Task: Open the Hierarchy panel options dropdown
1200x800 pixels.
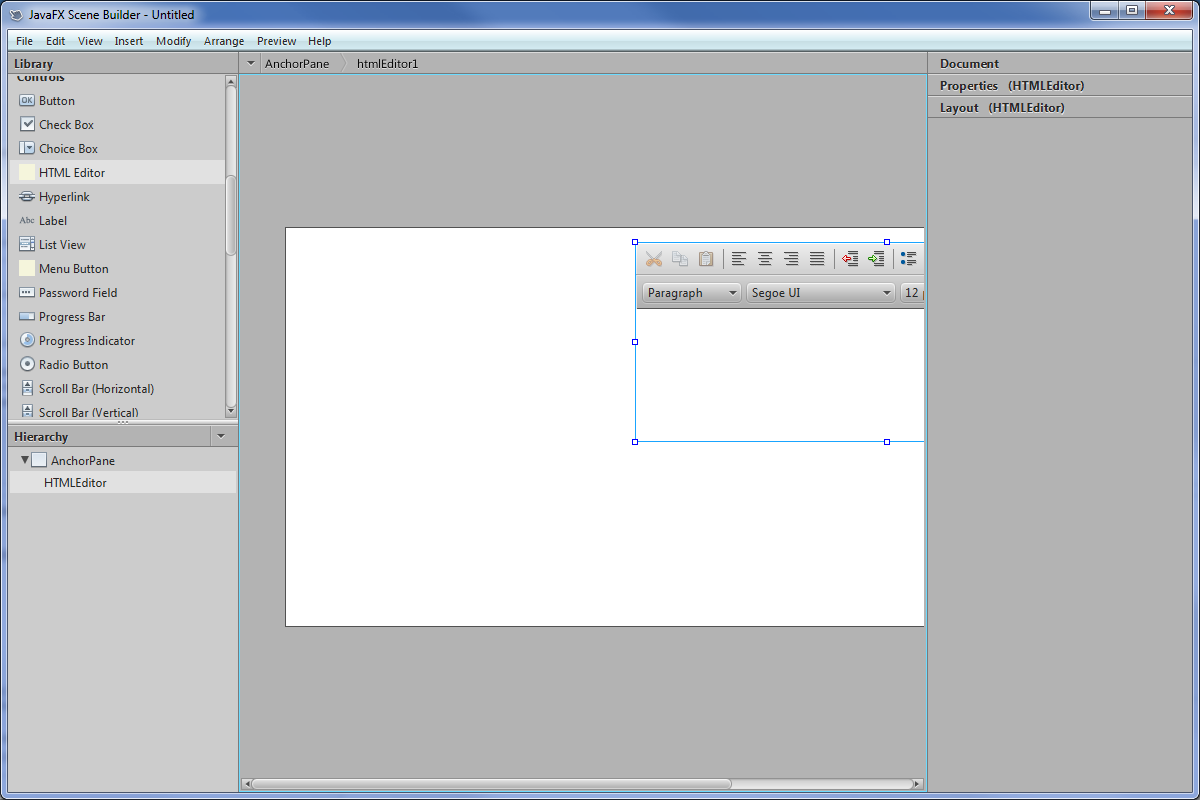Action: 221,436
